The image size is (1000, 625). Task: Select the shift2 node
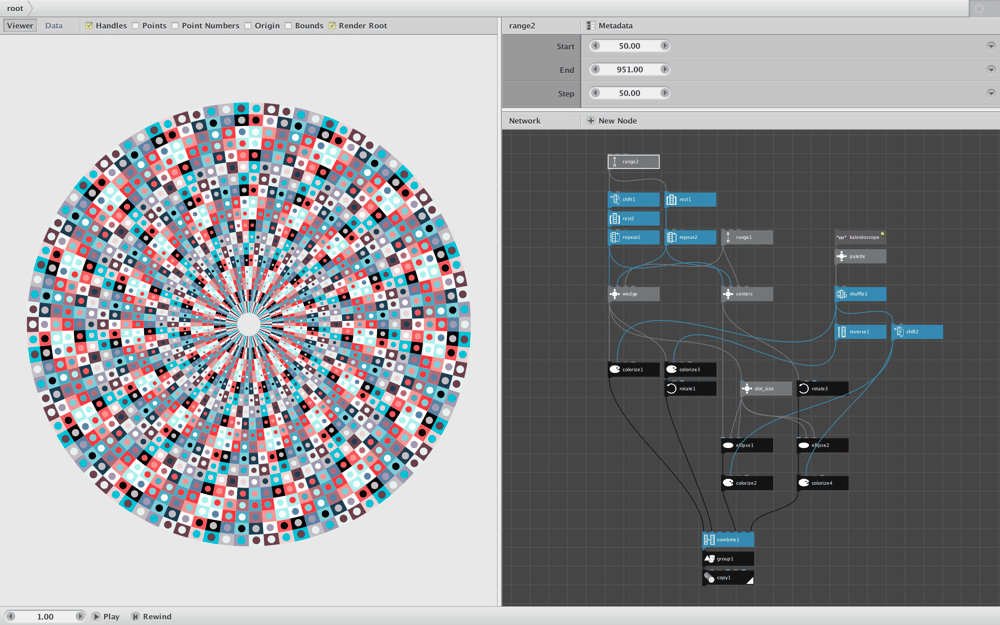tap(917, 332)
